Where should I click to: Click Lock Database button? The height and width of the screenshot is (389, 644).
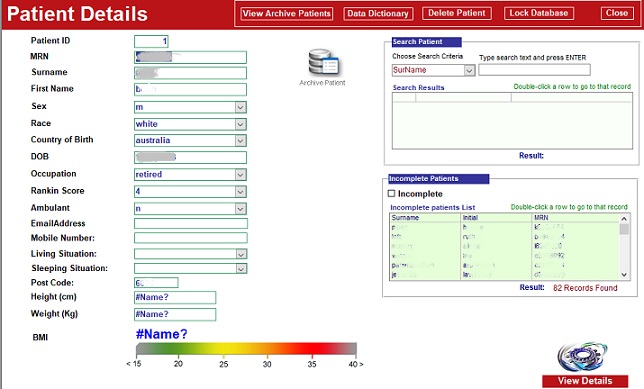click(538, 13)
